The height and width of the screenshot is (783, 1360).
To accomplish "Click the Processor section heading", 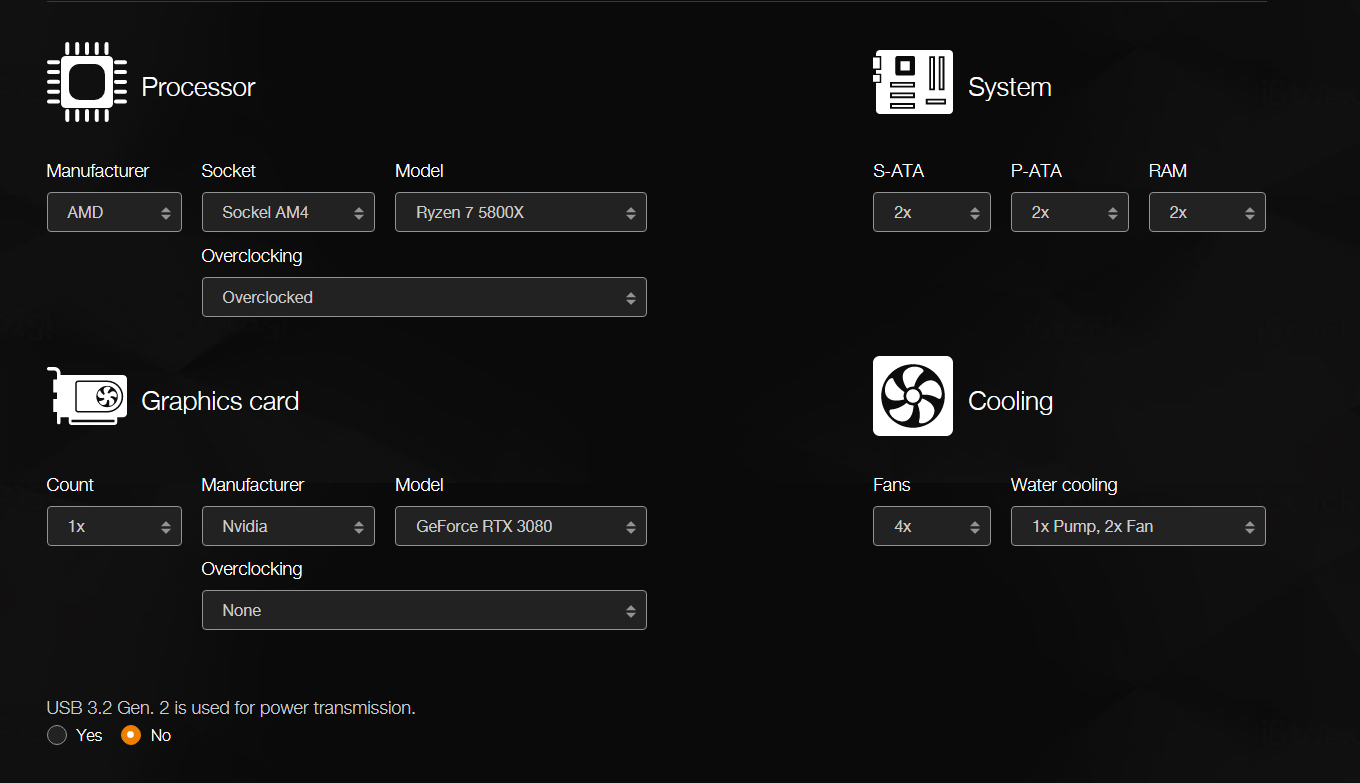I will click(x=198, y=87).
